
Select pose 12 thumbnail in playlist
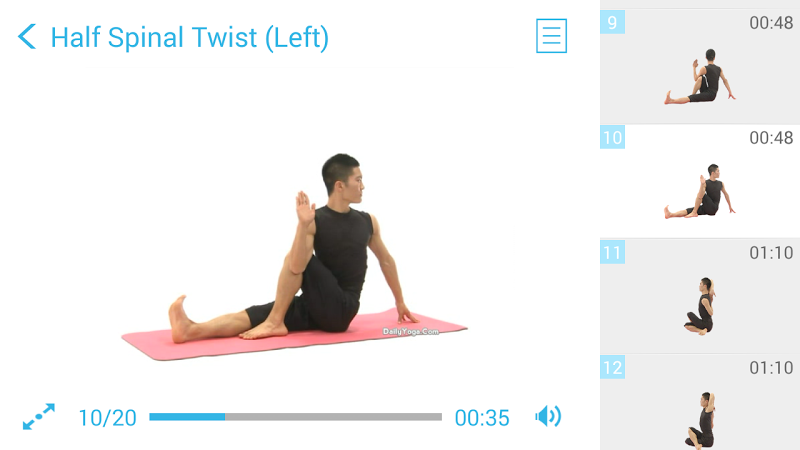point(700,403)
